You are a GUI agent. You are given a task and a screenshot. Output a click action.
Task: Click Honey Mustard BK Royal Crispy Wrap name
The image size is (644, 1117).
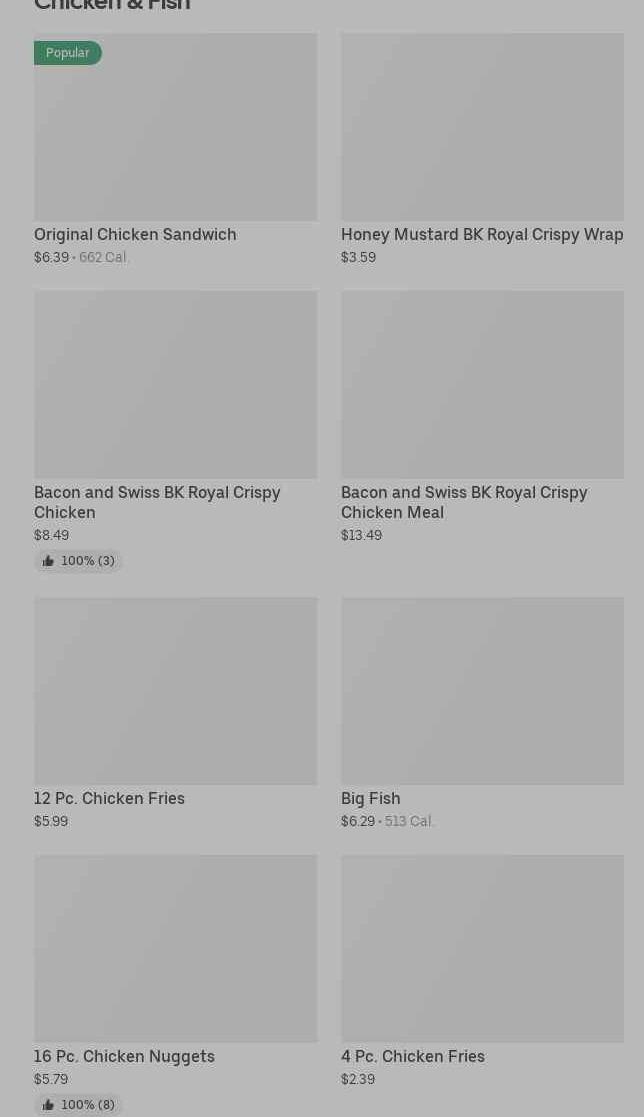click(x=482, y=234)
